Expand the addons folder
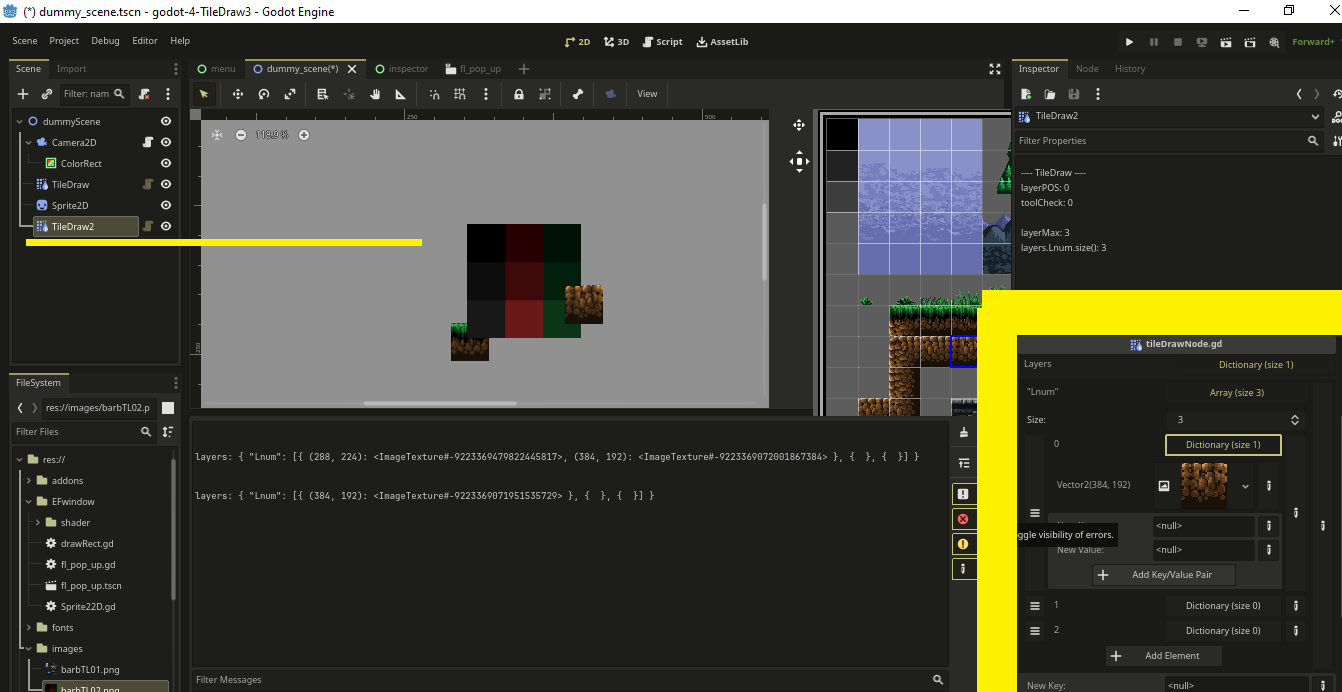1342x692 pixels. point(28,480)
